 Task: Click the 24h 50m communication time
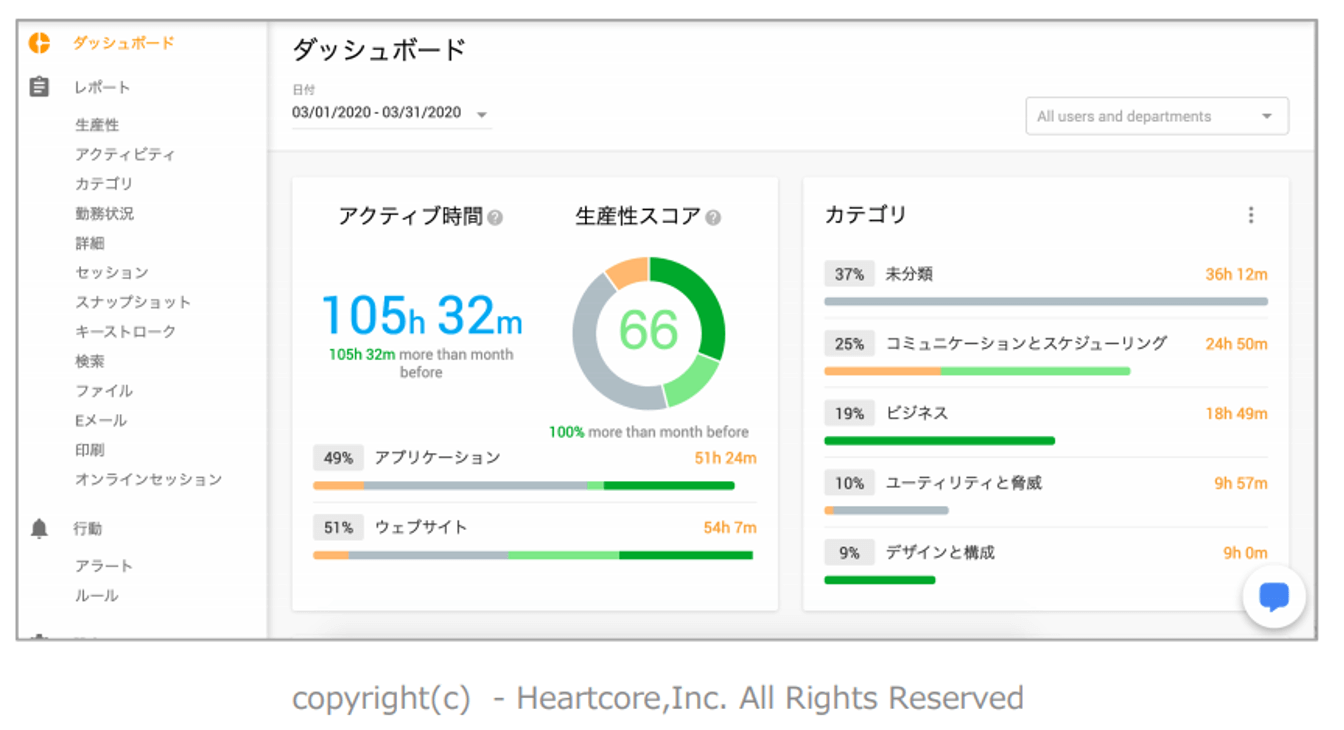(1236, 344)
